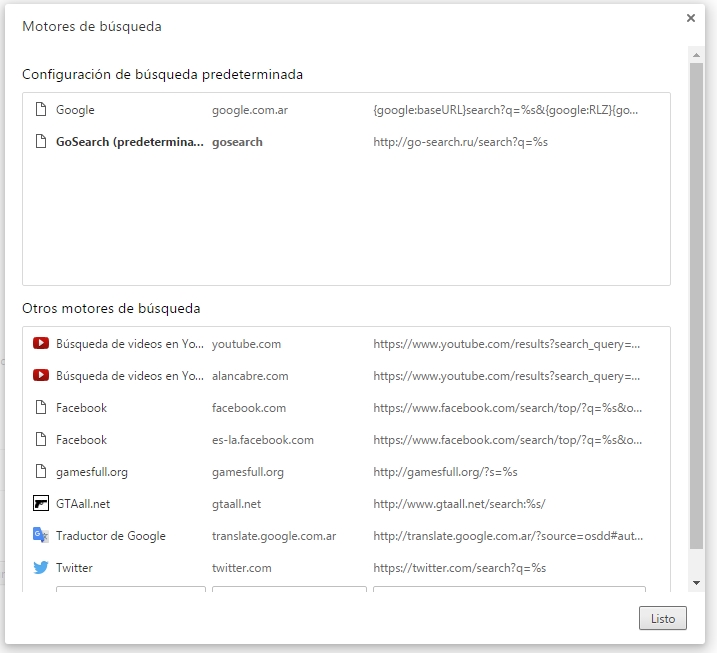Click the facebook.com keyword

pyautogui.click(x=249, y=408)
